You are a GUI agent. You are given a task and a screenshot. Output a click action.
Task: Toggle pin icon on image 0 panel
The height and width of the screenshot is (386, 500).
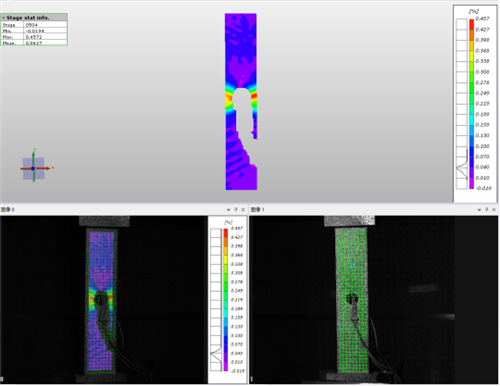[x=236, y=209]
